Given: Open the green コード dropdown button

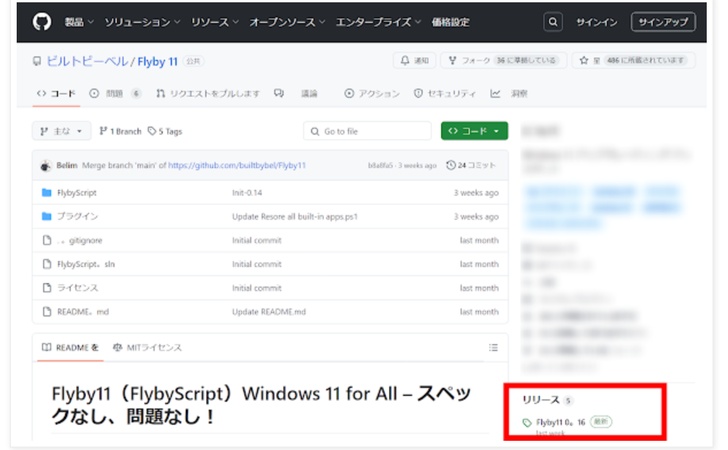Looking at the screenshot, I should click(474, 131).
